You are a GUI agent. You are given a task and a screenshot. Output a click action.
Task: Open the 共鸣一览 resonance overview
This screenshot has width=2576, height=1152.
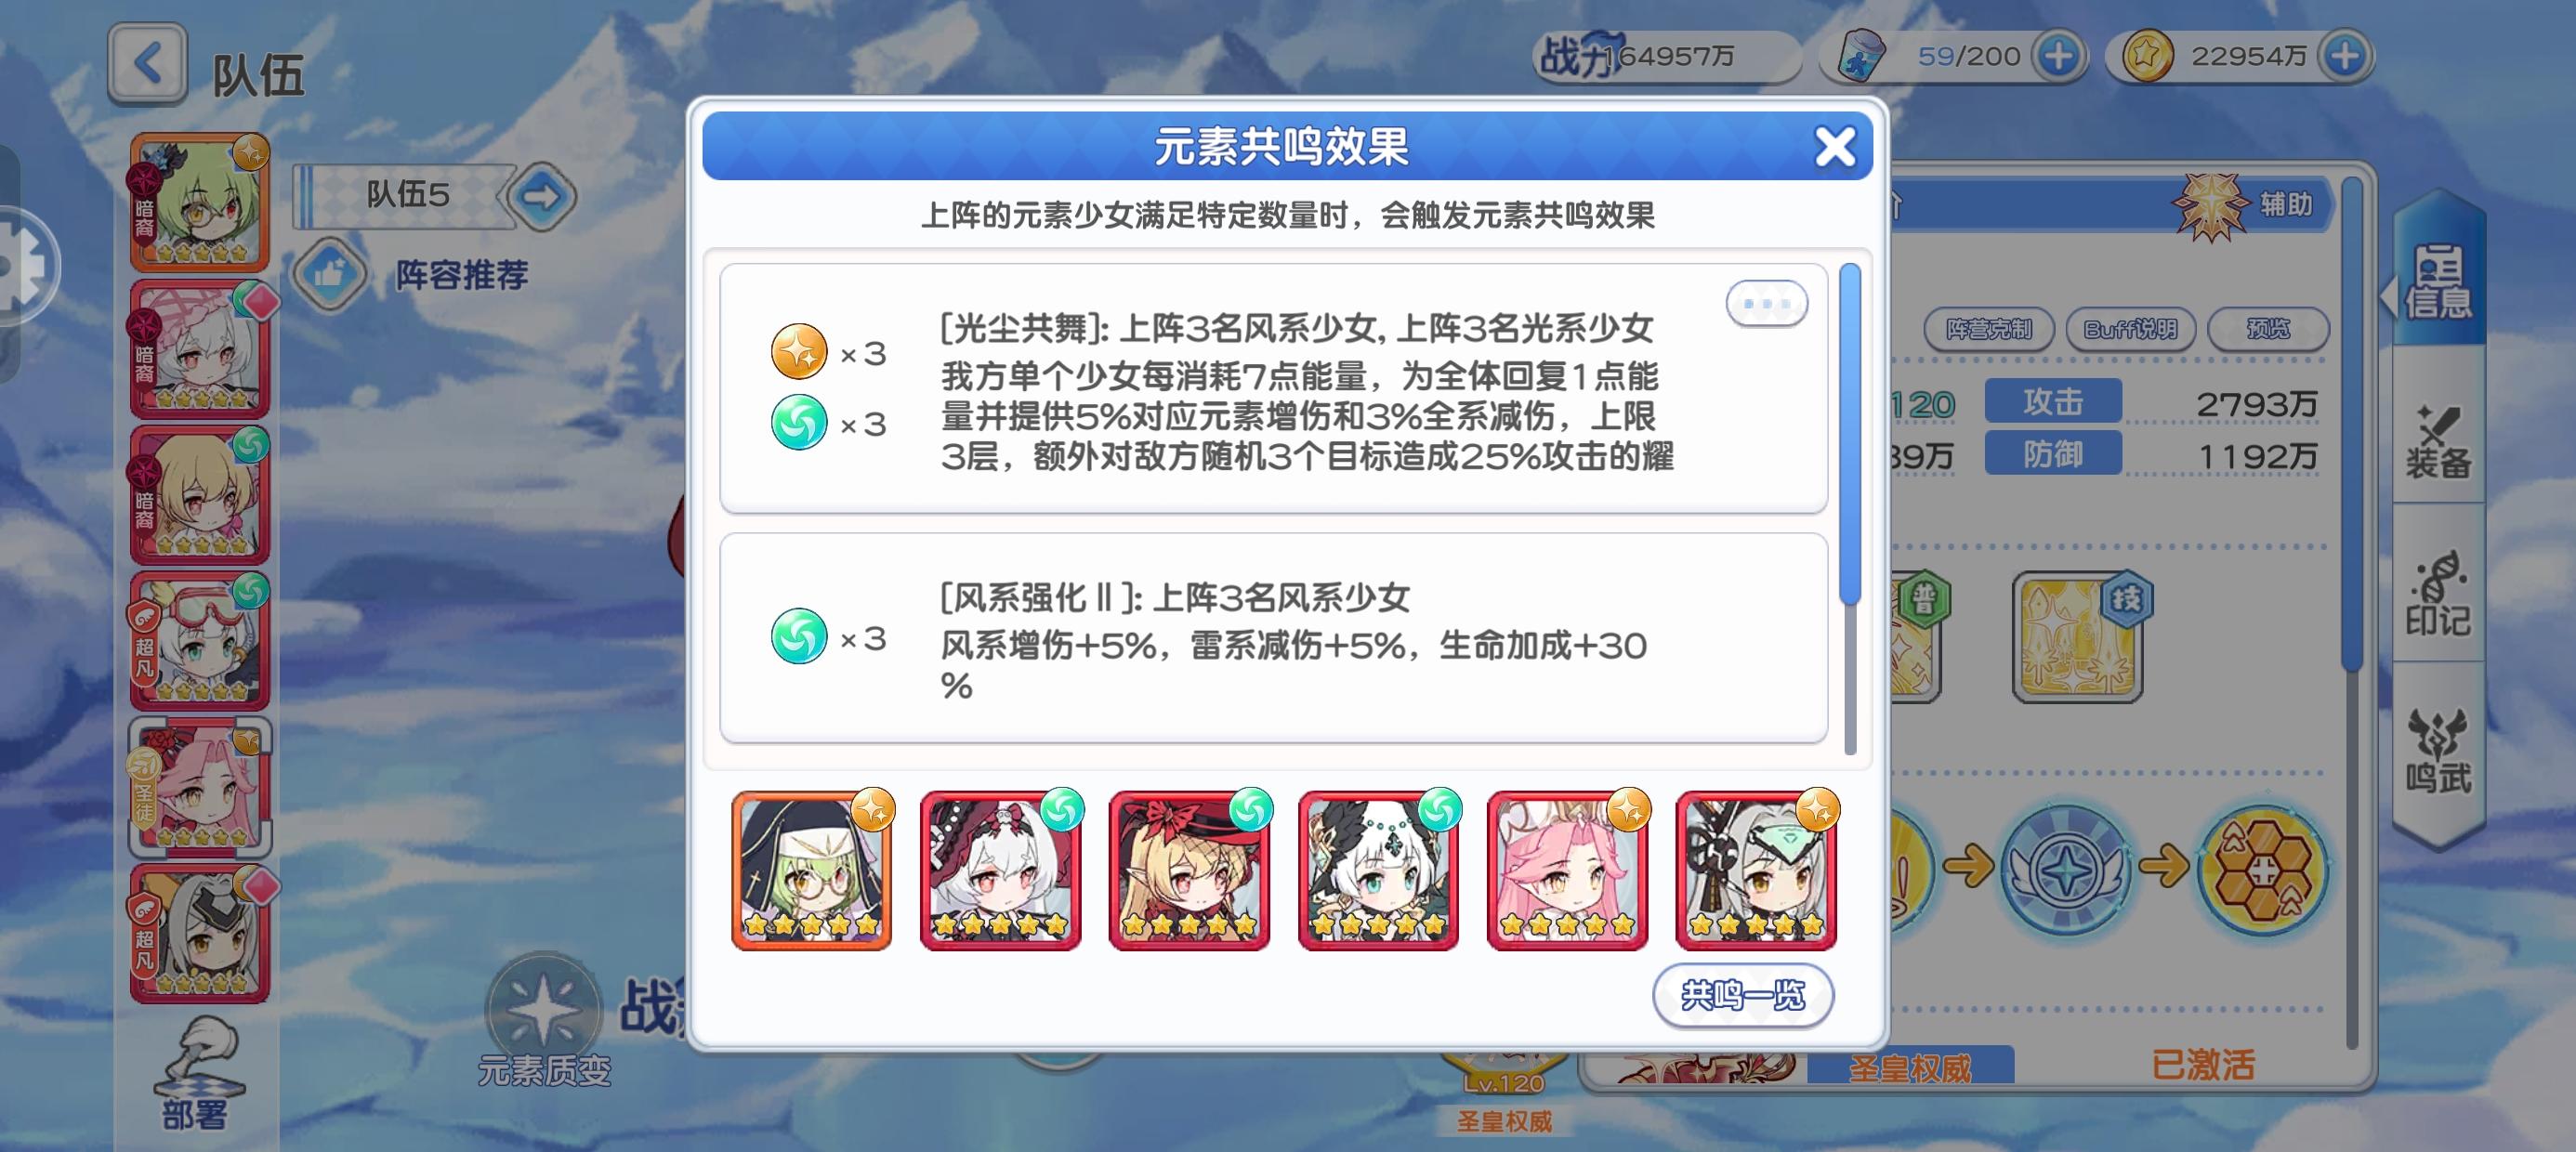point(1742,995)
